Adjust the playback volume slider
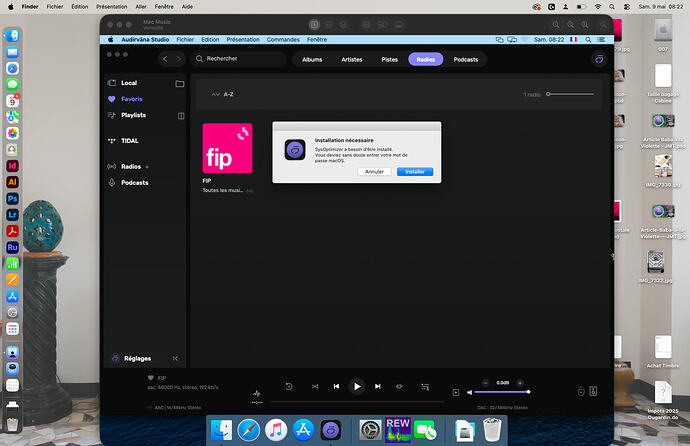 pos(502,392)
